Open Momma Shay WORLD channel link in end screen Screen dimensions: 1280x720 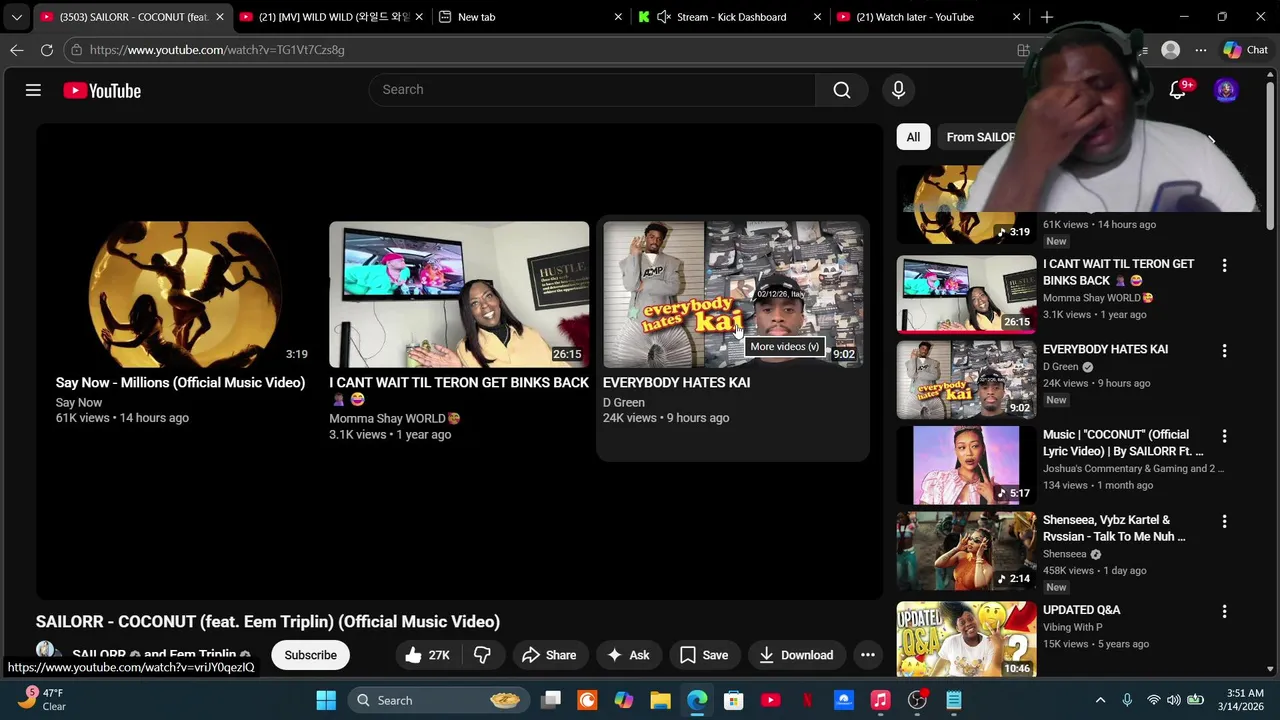pos(395,418)
